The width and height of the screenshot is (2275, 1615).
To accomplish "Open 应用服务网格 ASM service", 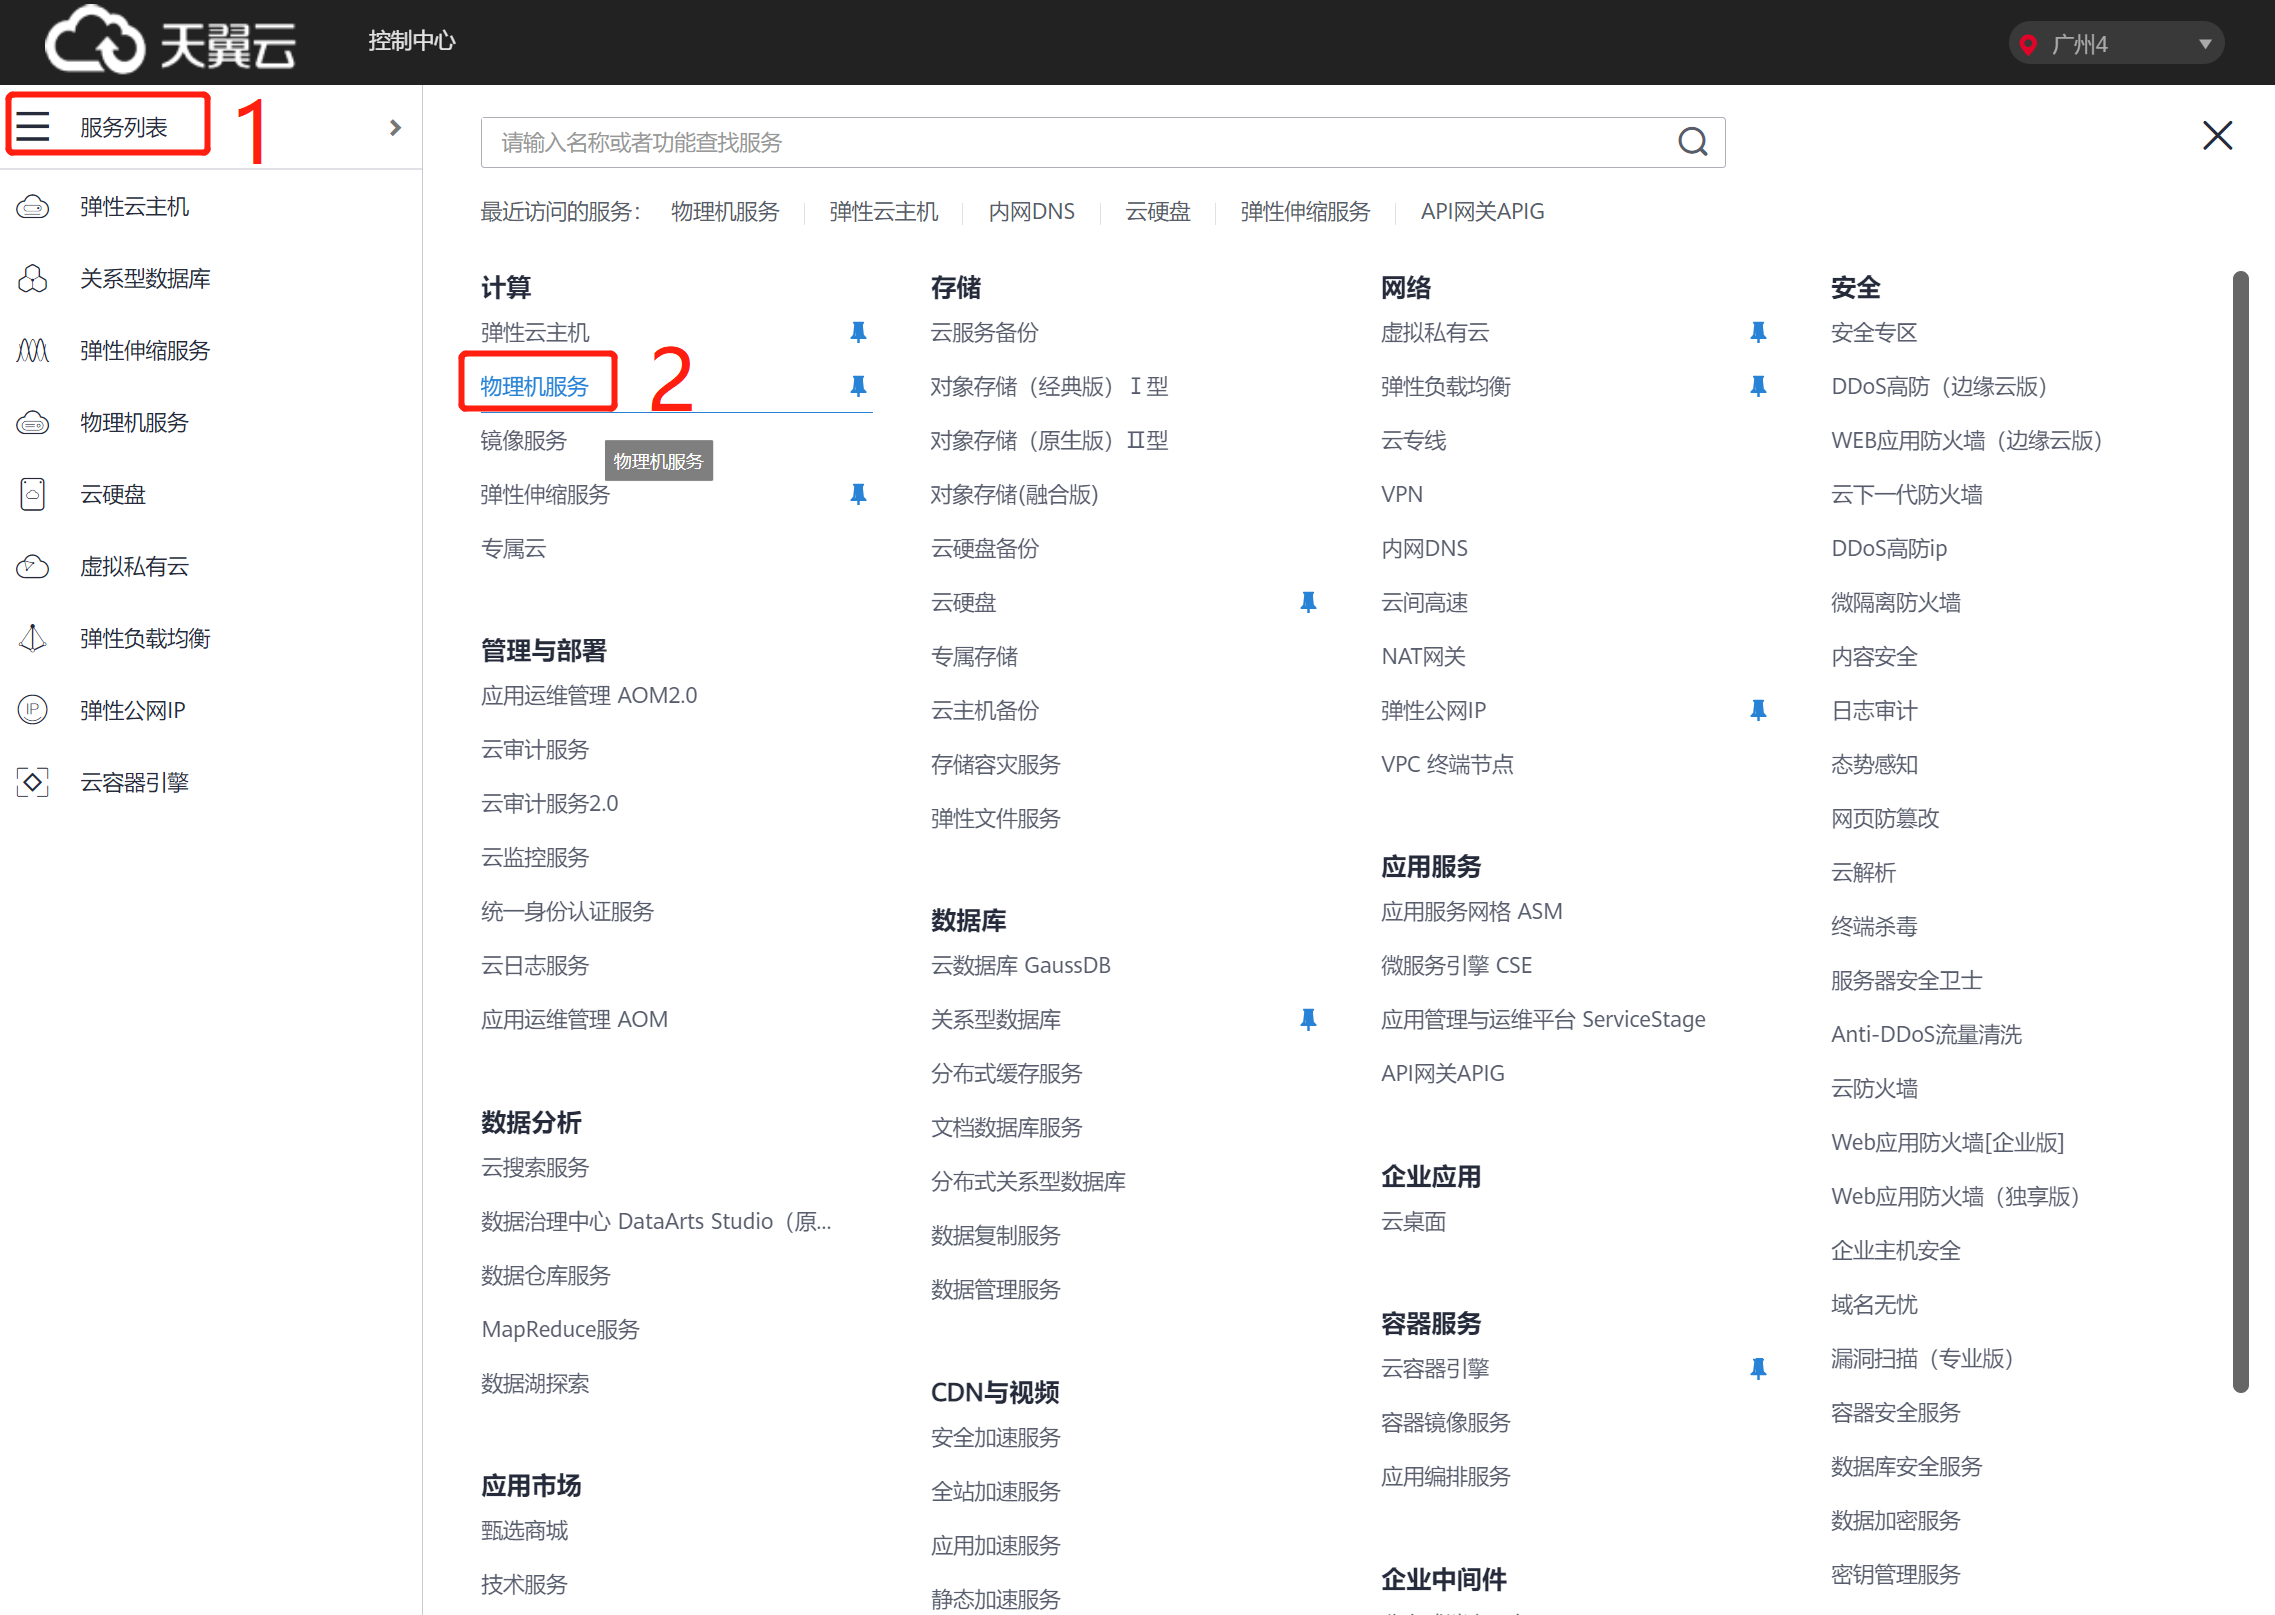I will pyautogui.click(x=1471, y=911).
